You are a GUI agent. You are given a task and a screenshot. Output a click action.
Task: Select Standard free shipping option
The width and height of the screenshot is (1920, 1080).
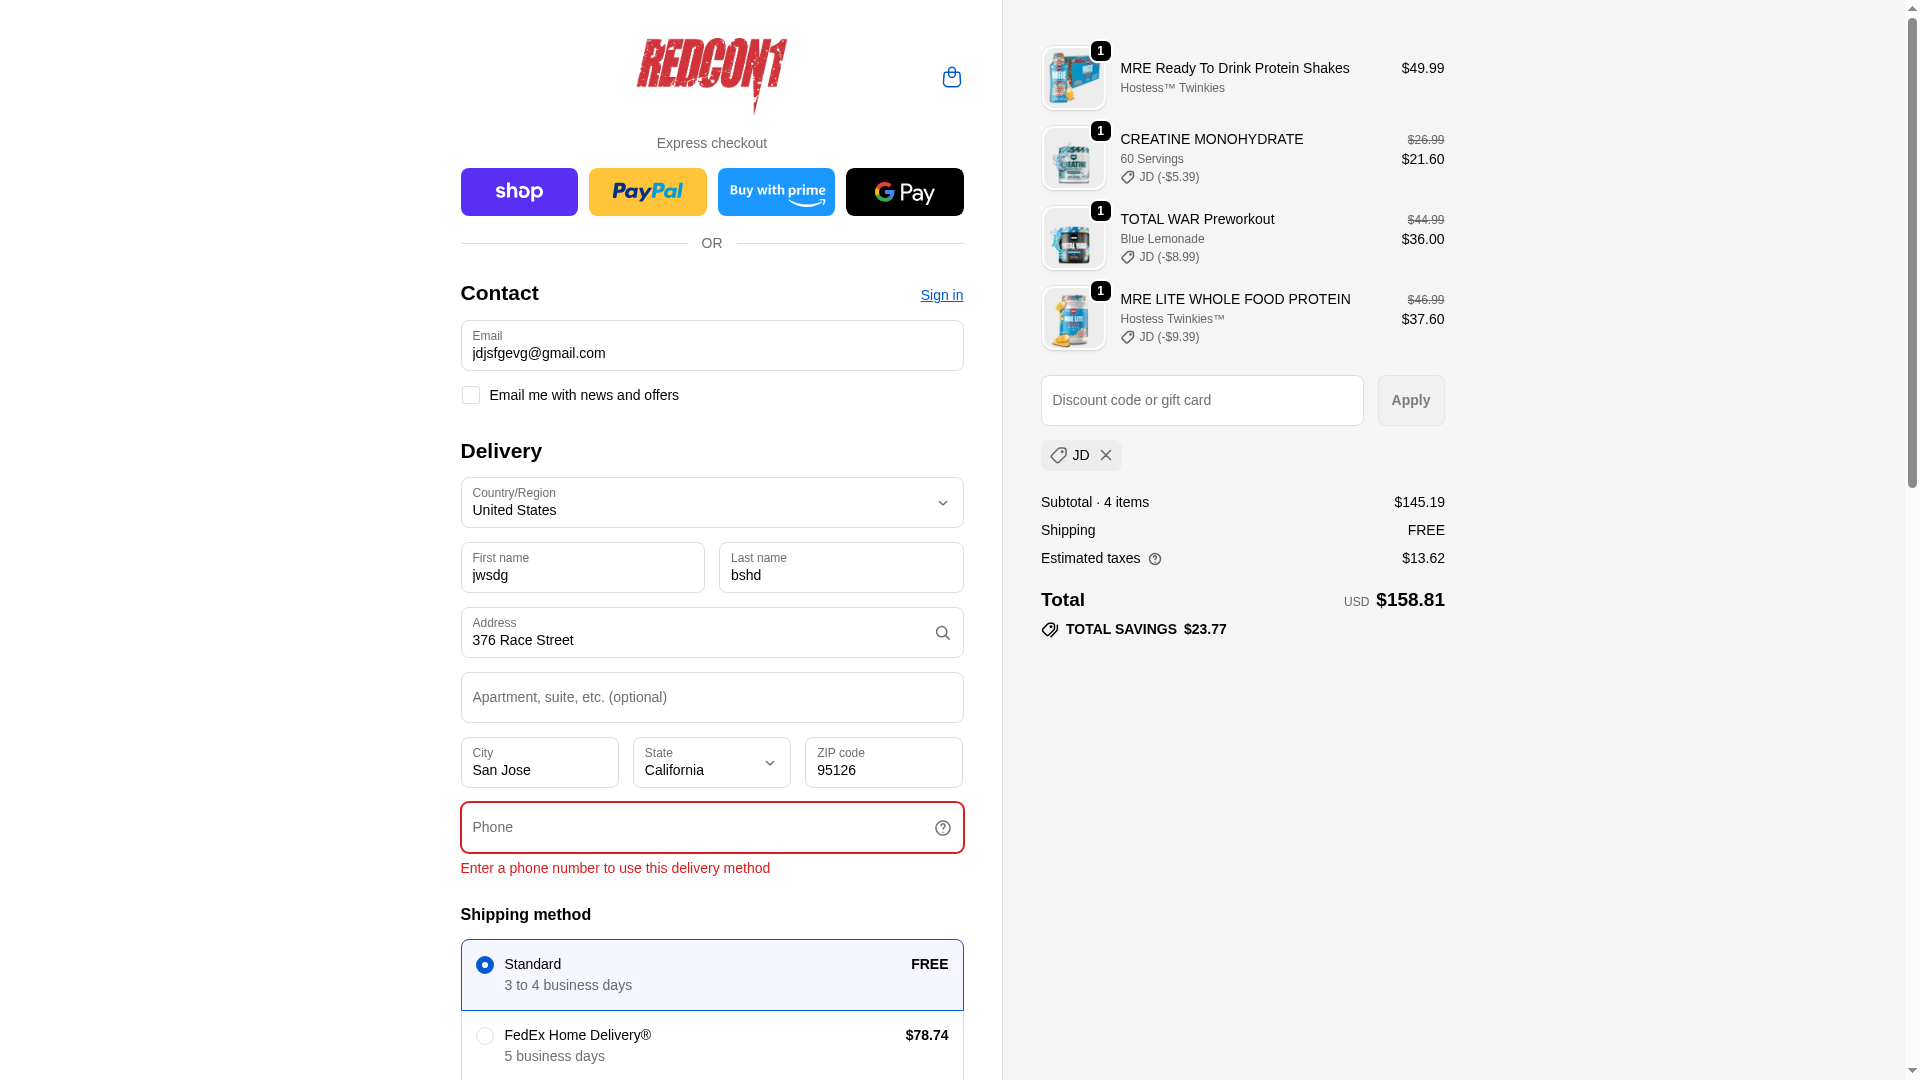[x=712, y=975]
